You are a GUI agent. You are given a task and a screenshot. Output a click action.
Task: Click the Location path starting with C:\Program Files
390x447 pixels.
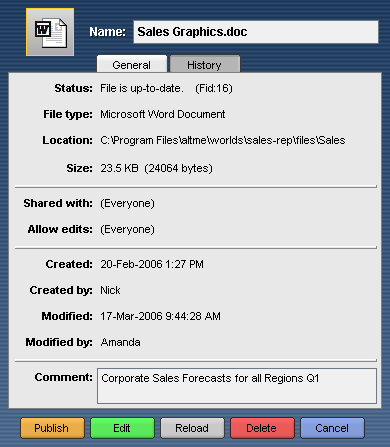(x=223, y=140)
